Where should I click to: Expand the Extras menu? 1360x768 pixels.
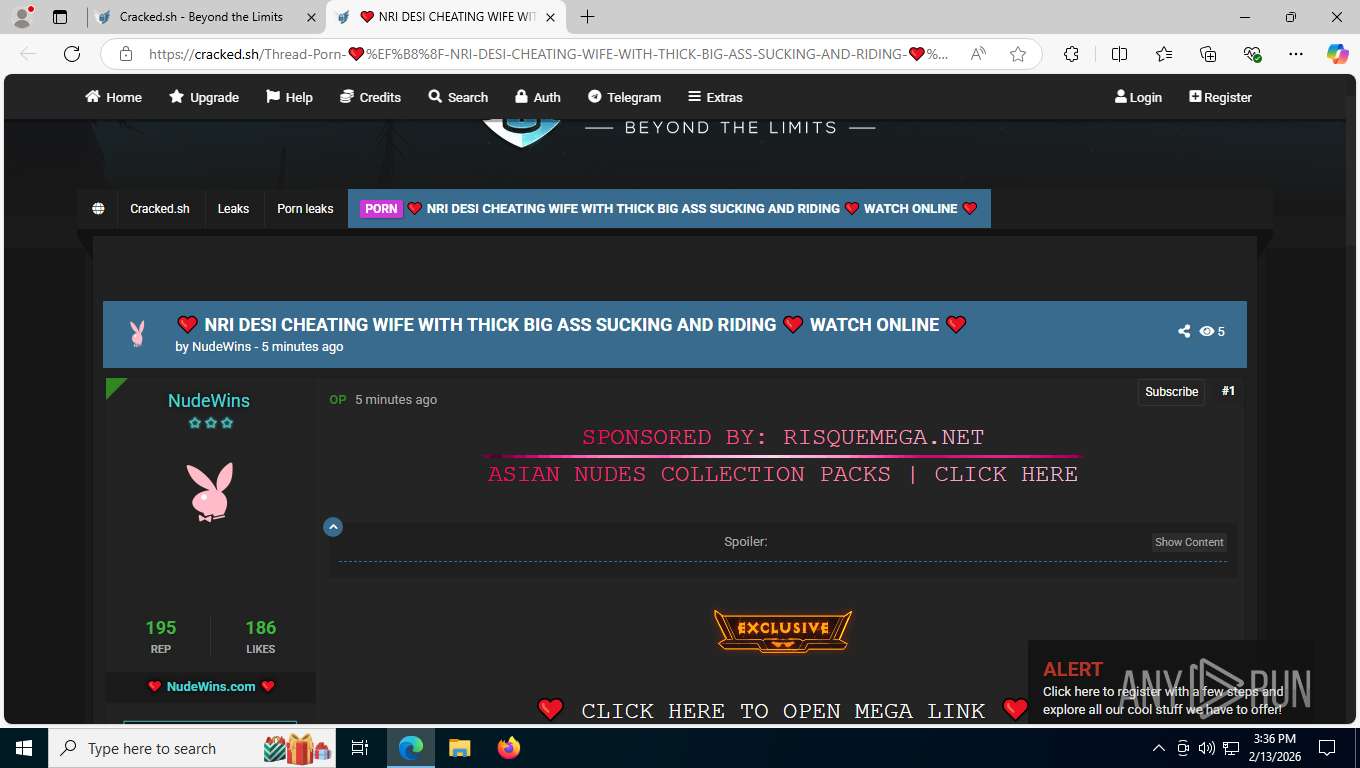(715, 97)
